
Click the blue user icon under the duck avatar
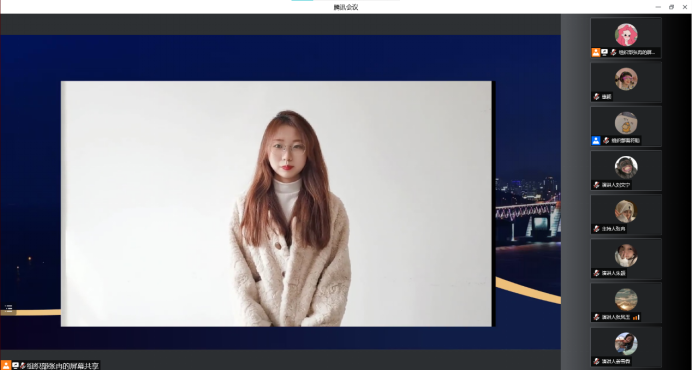point(596,141)
